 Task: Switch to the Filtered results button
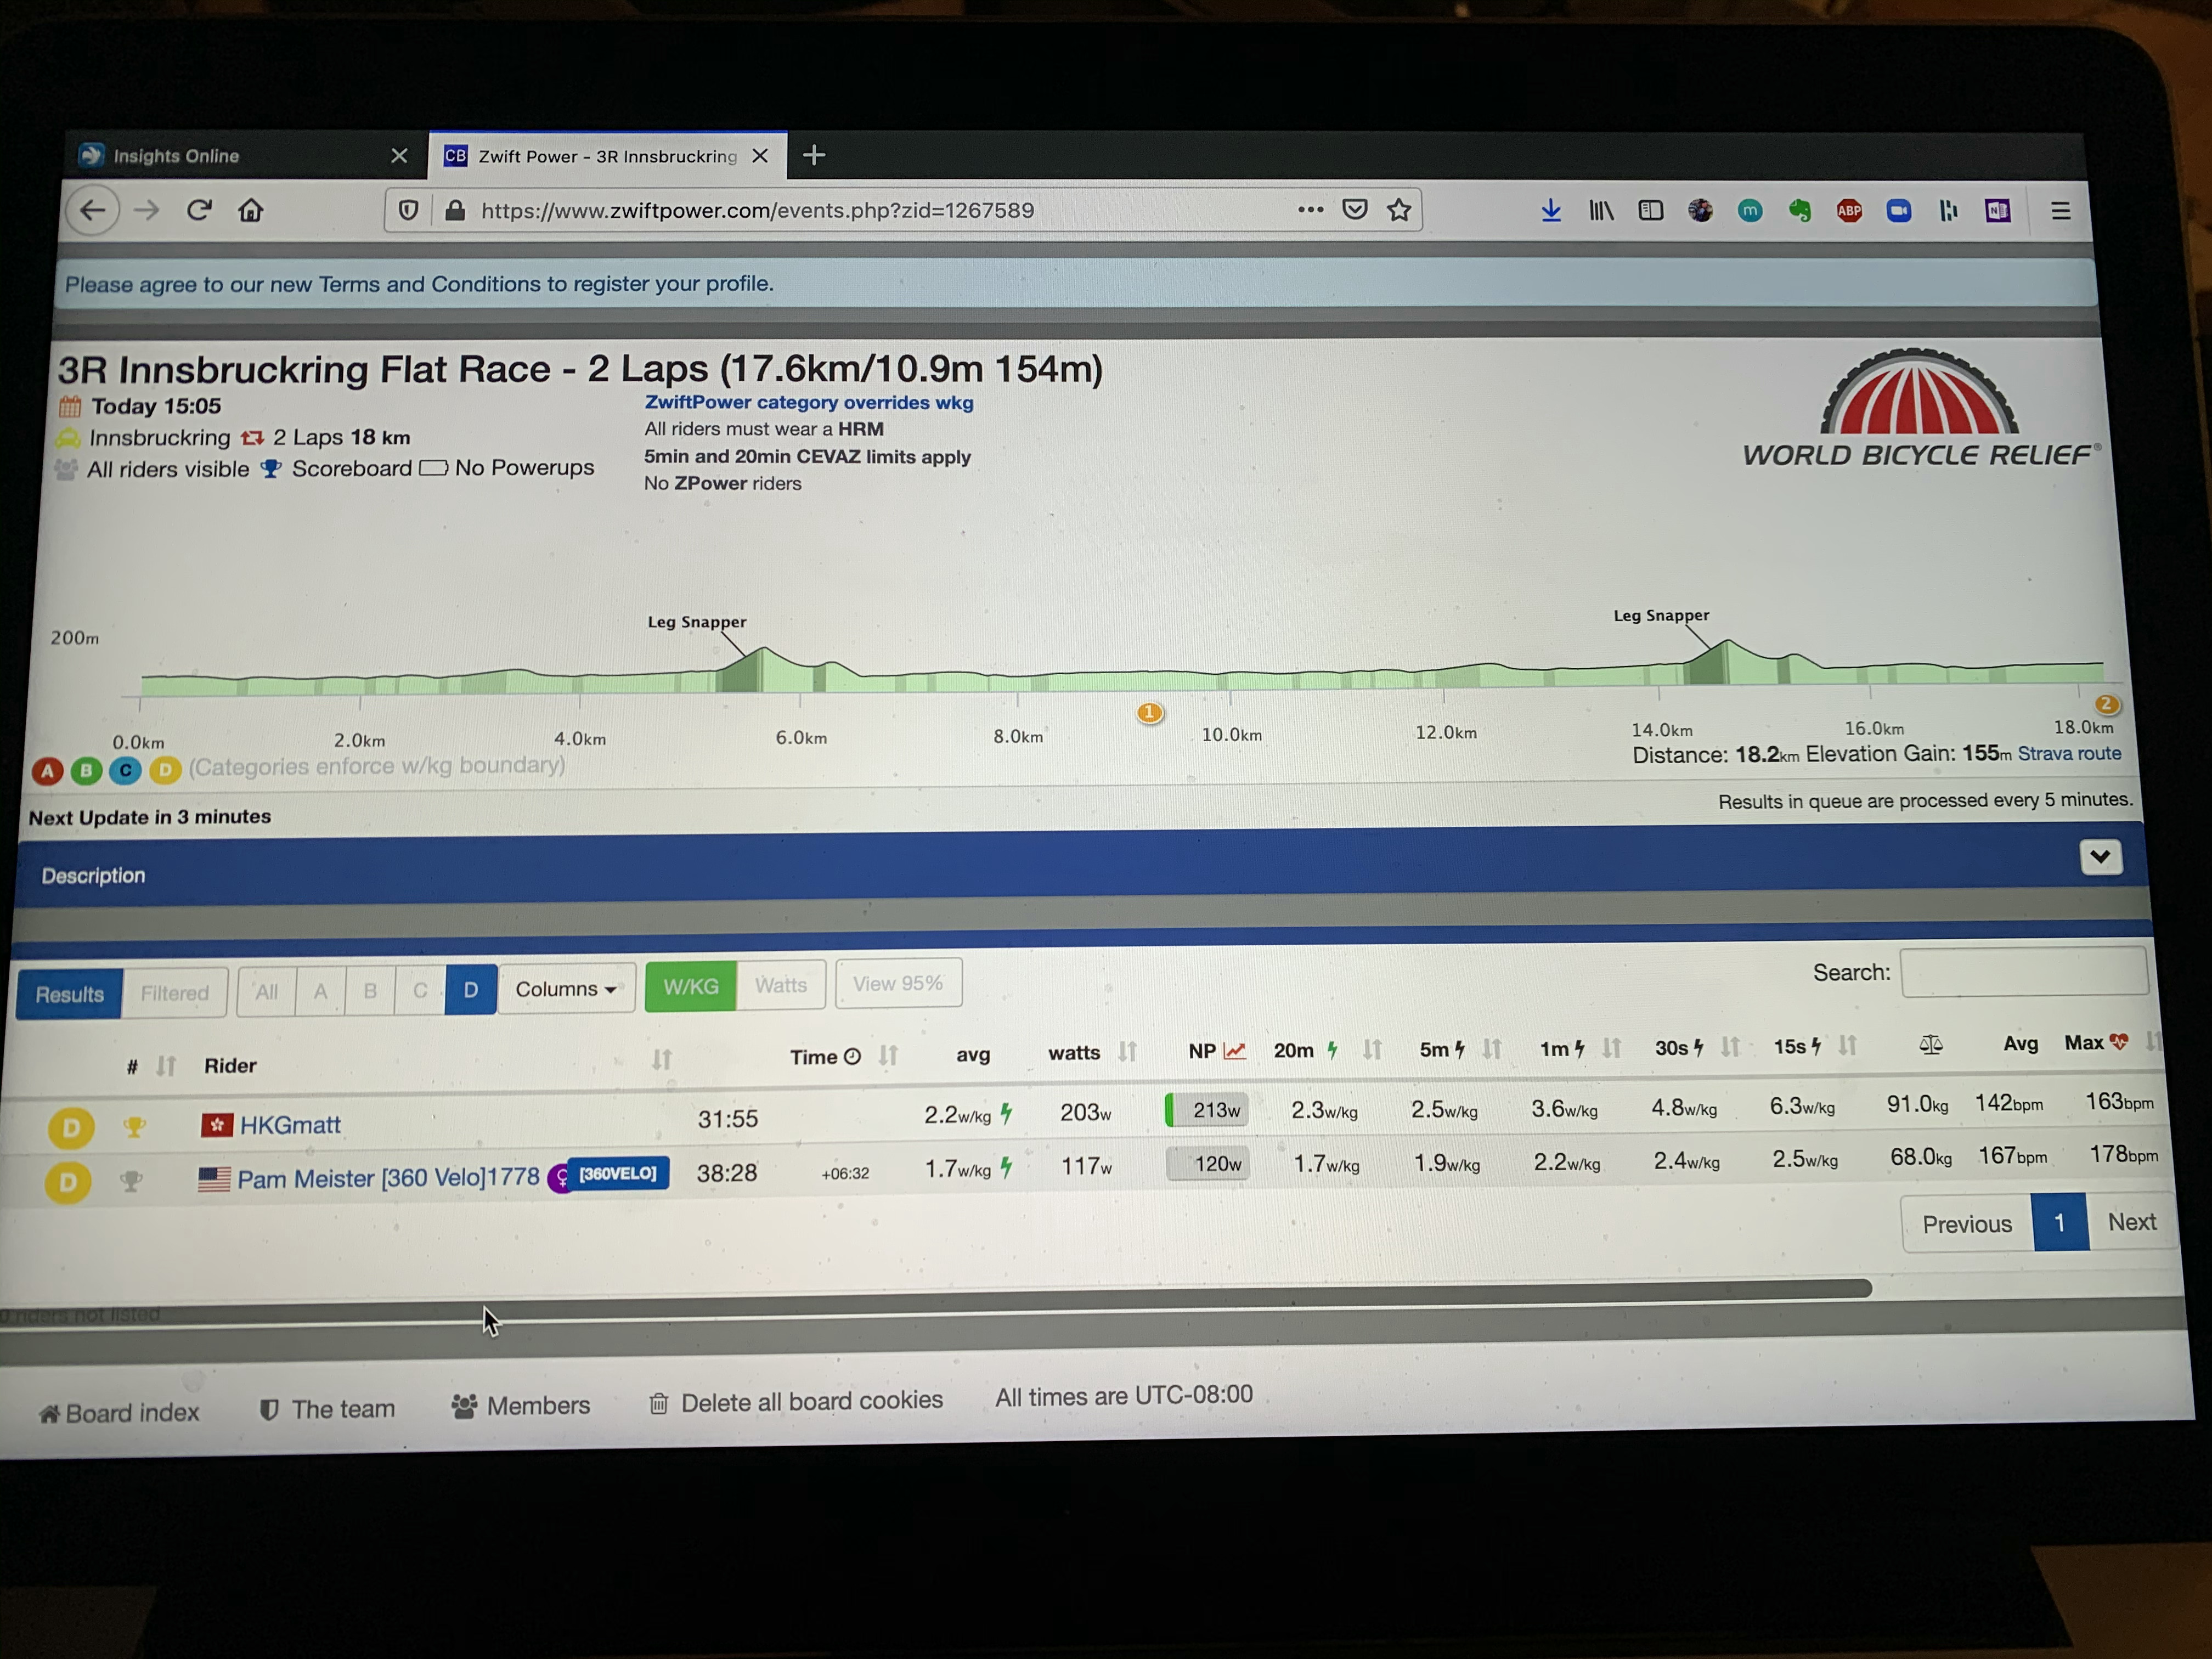[x=175, y=993]
